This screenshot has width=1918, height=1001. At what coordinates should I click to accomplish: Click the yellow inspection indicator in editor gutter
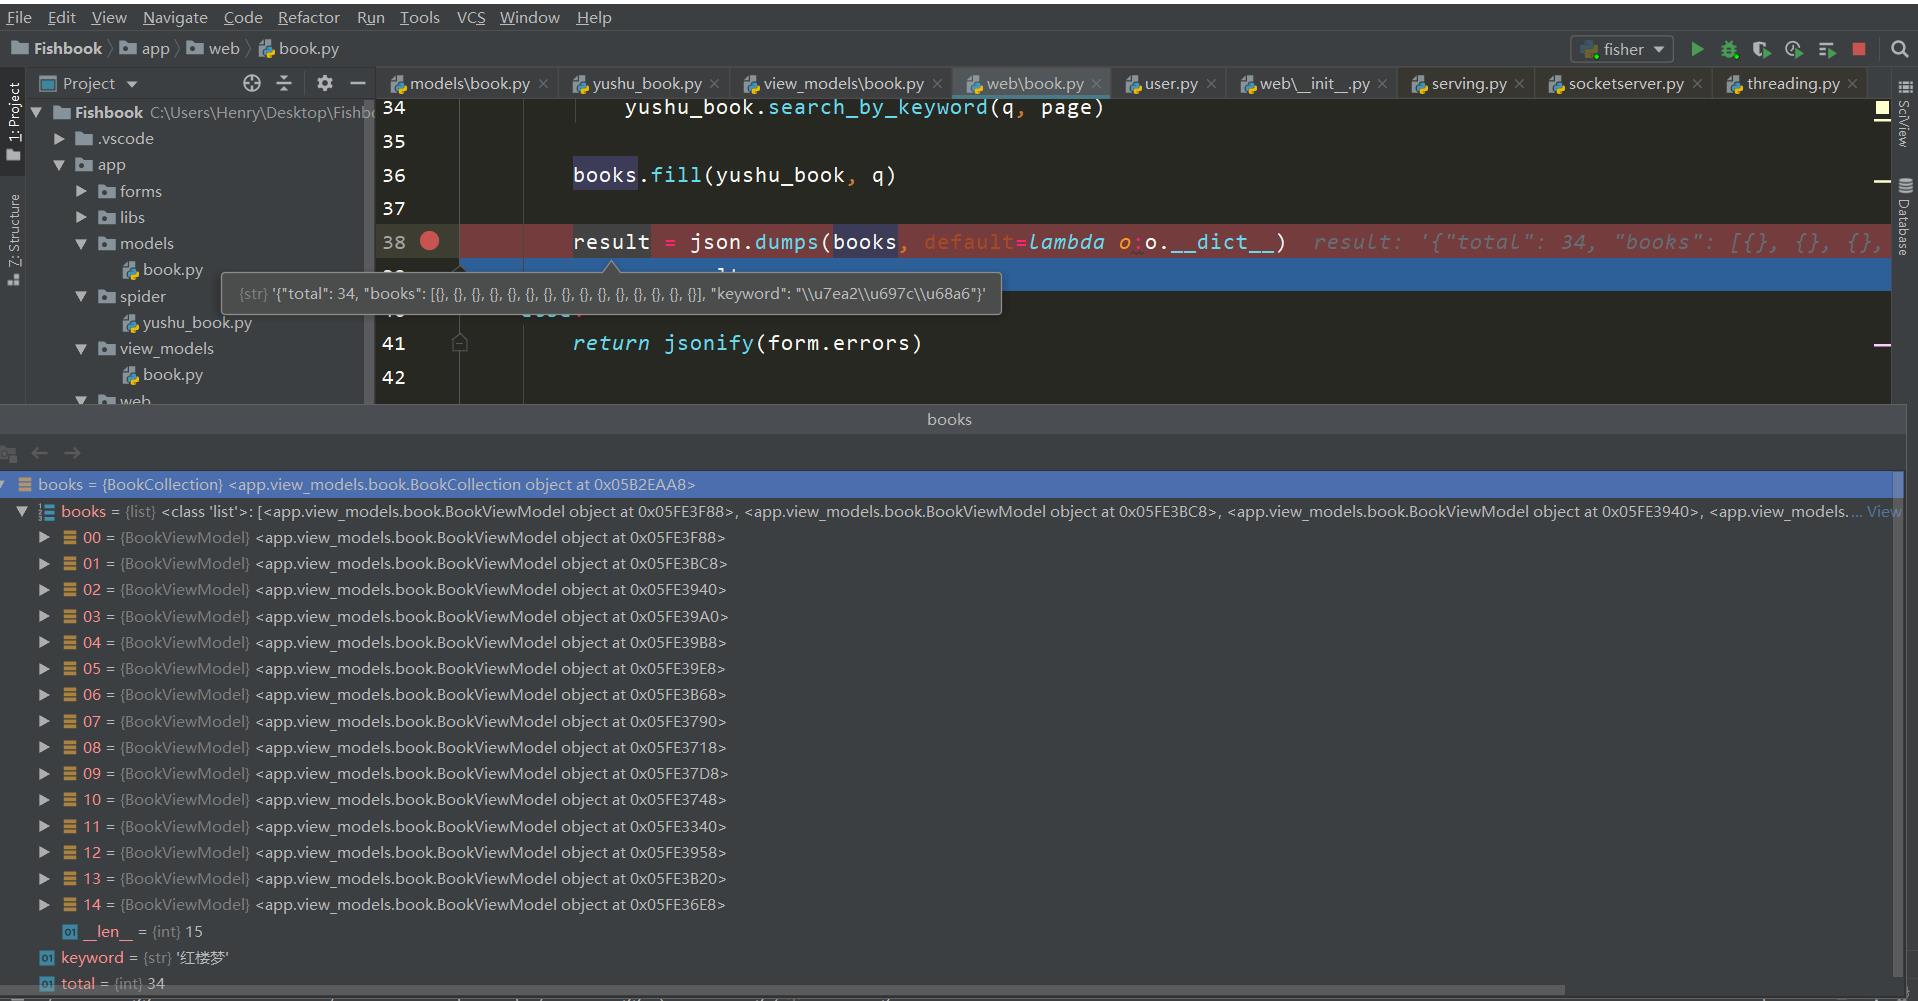point(1881,108)
